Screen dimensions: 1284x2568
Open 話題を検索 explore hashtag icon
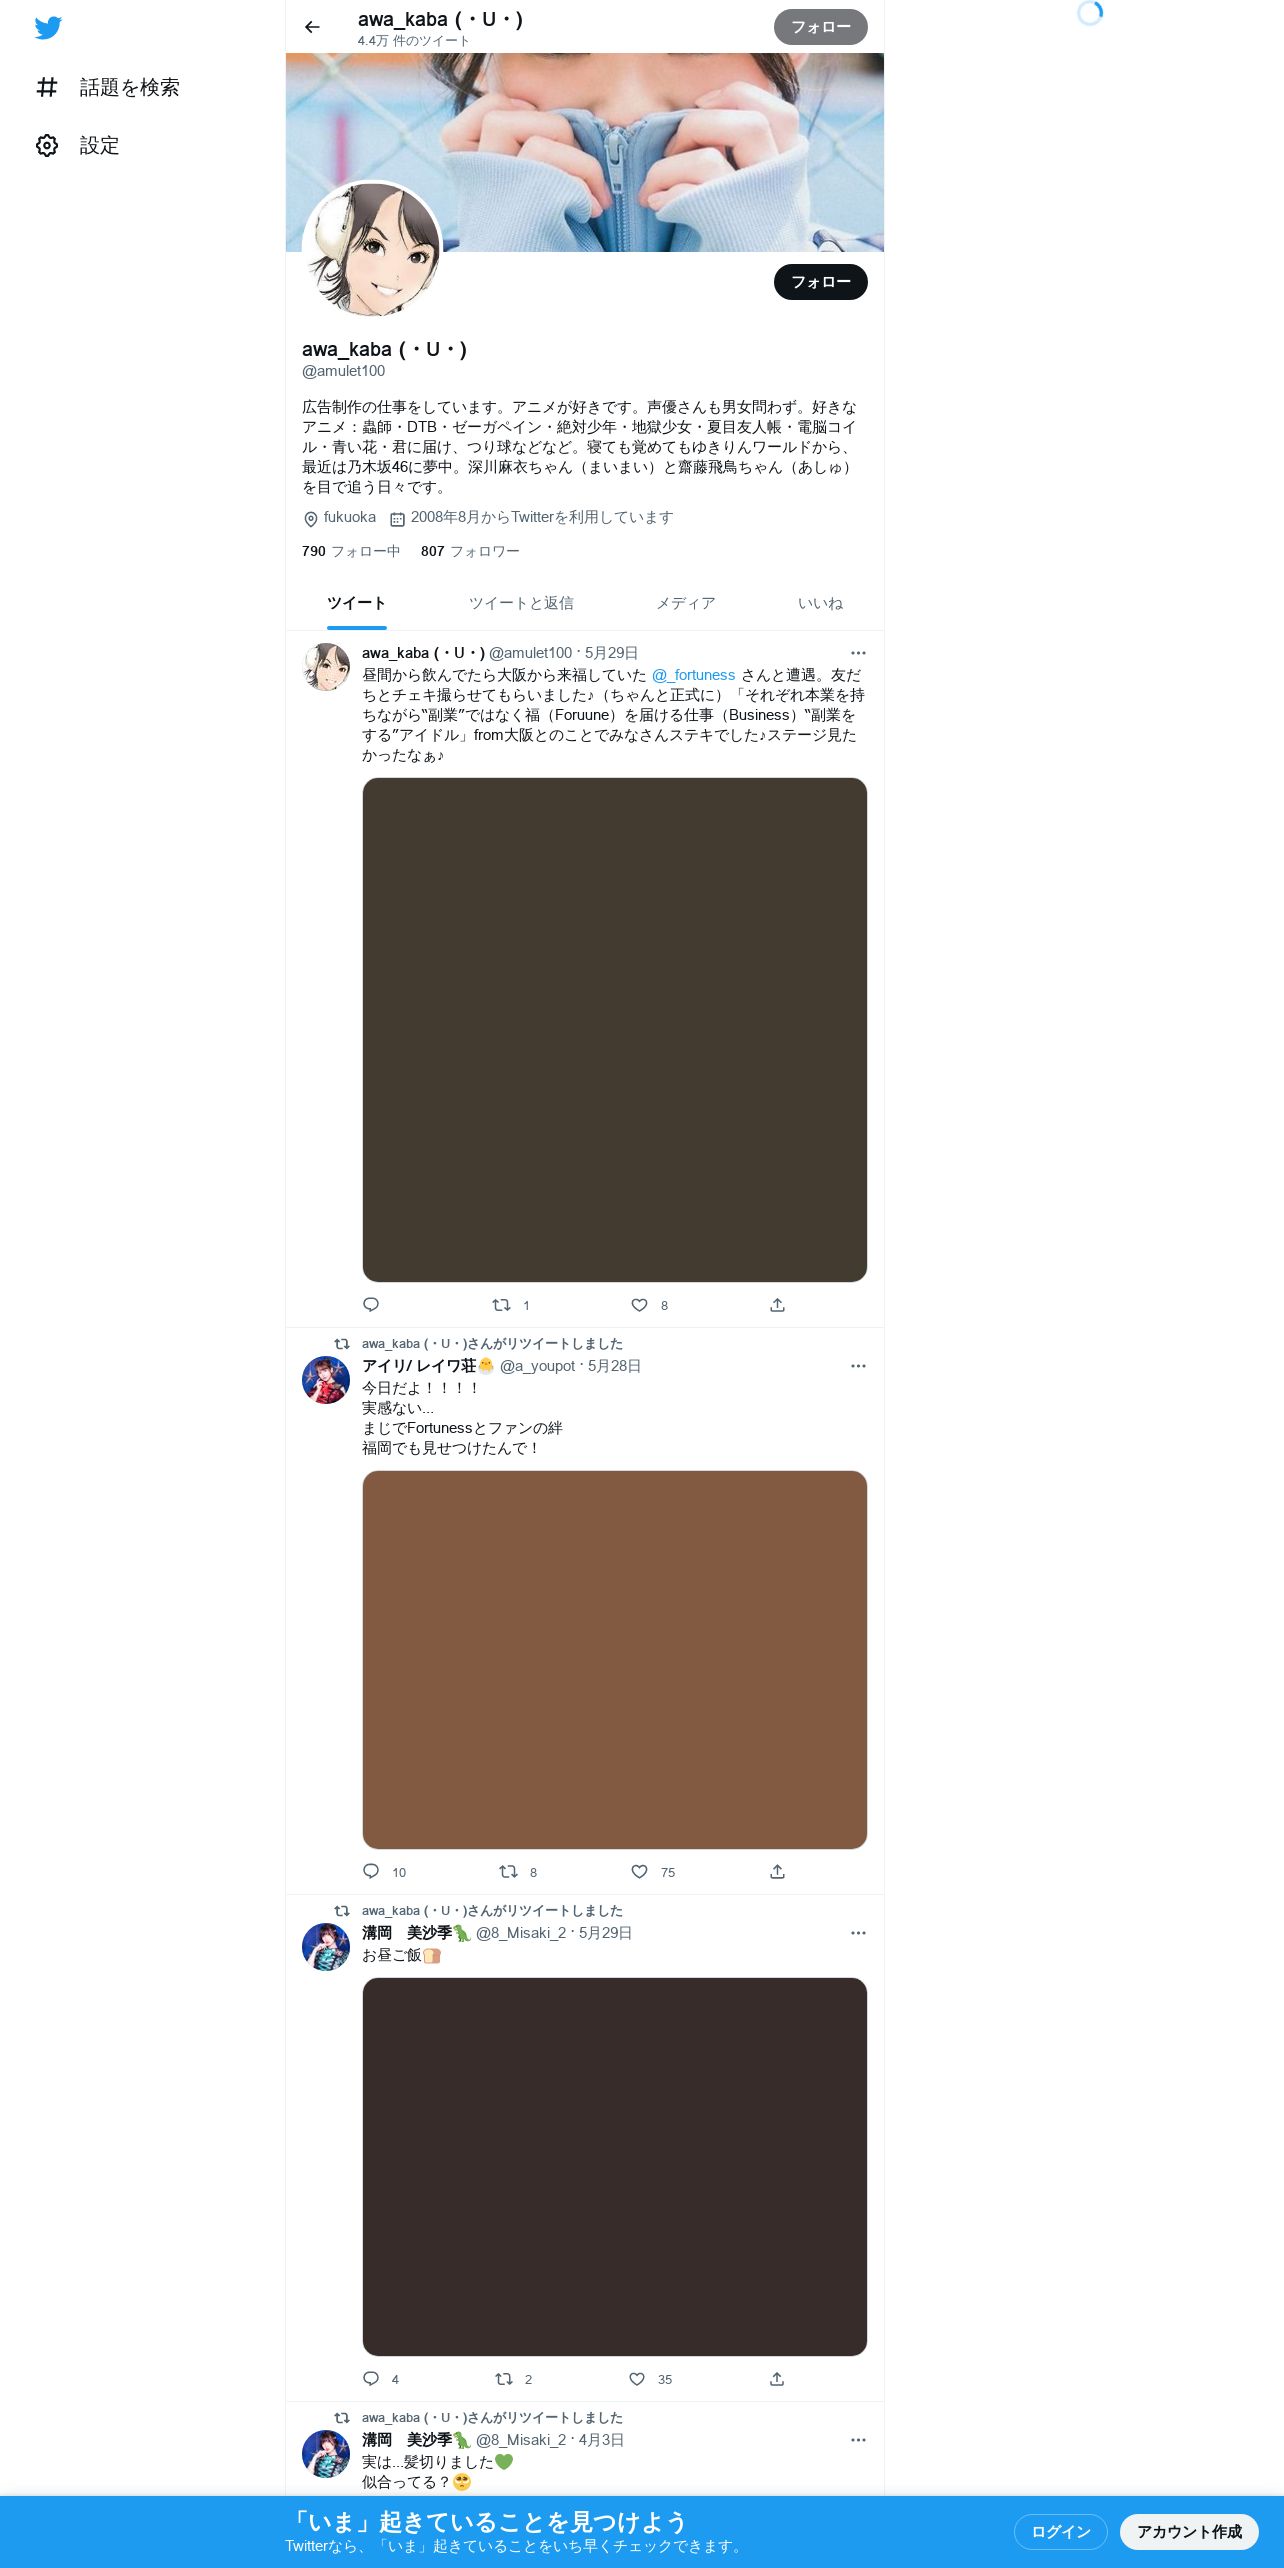(47, 87)
